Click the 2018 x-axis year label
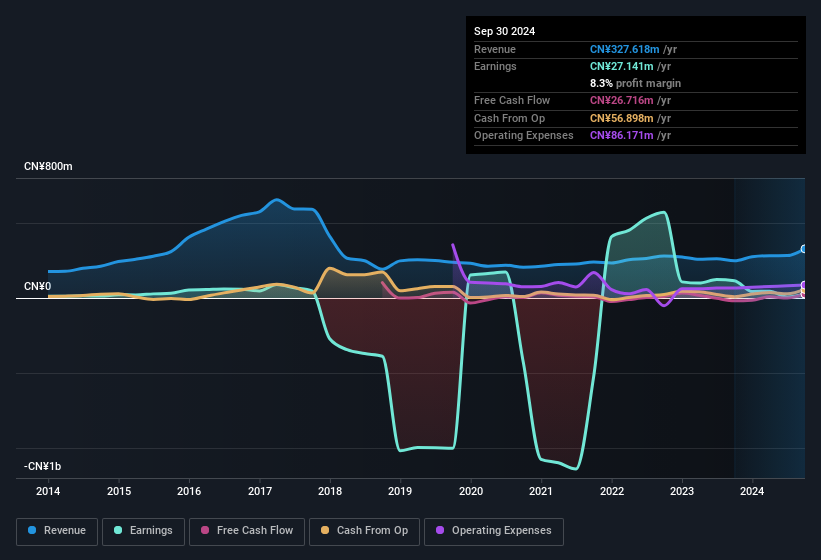 [330, 491]
